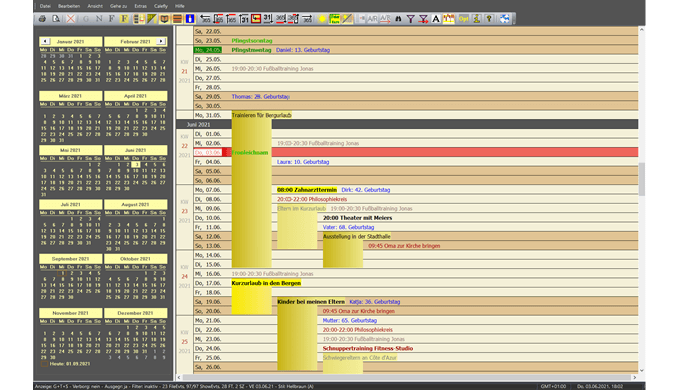Toggle the open book icon

click(x=164, y=19)
